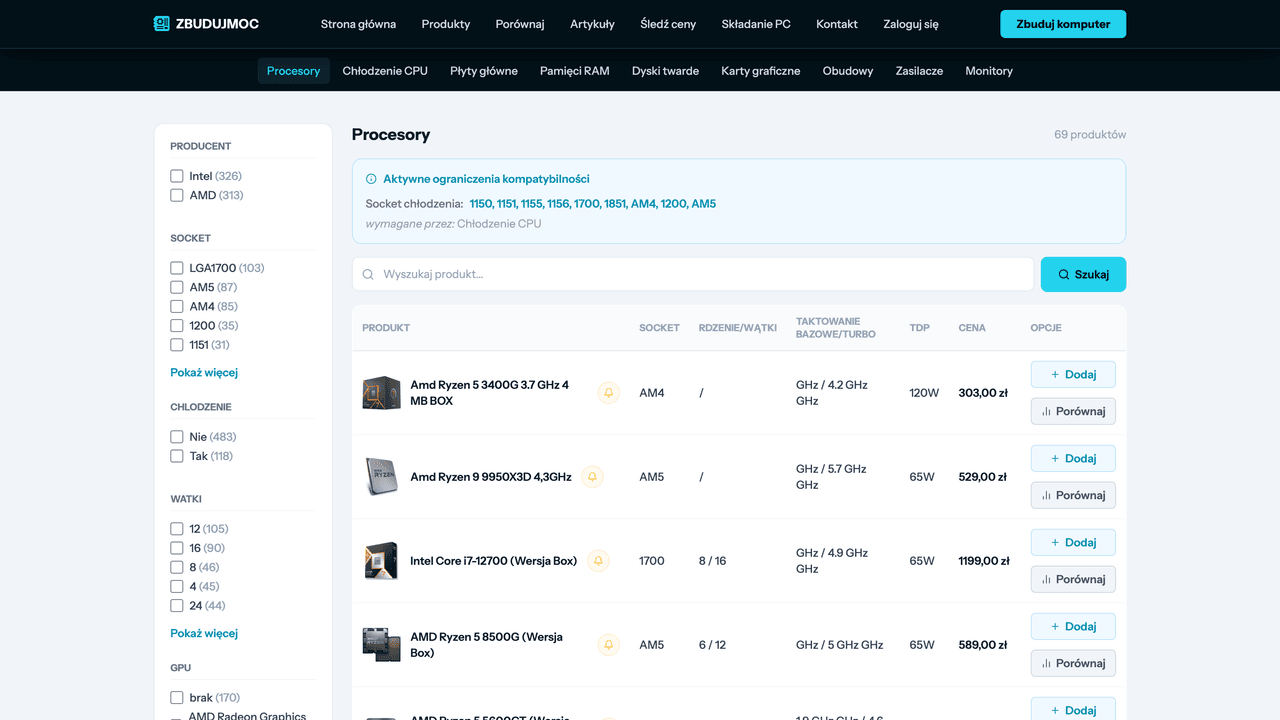Select the 1151 socket checkbox

[177, 345]
